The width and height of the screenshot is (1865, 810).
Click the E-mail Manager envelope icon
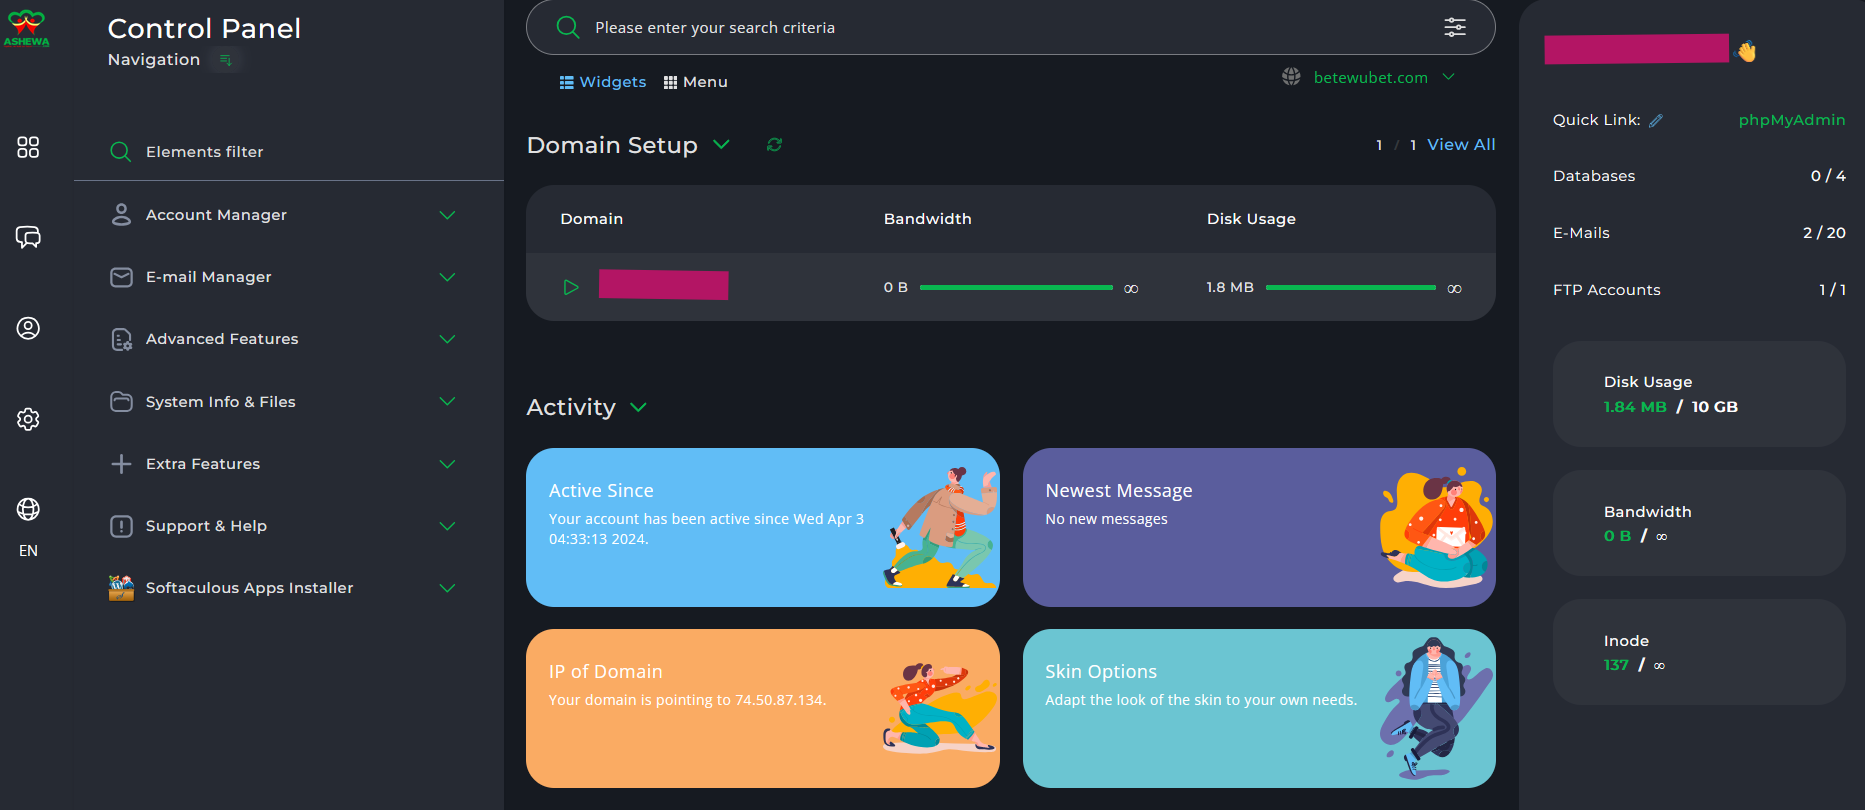(x=121, y=277)
